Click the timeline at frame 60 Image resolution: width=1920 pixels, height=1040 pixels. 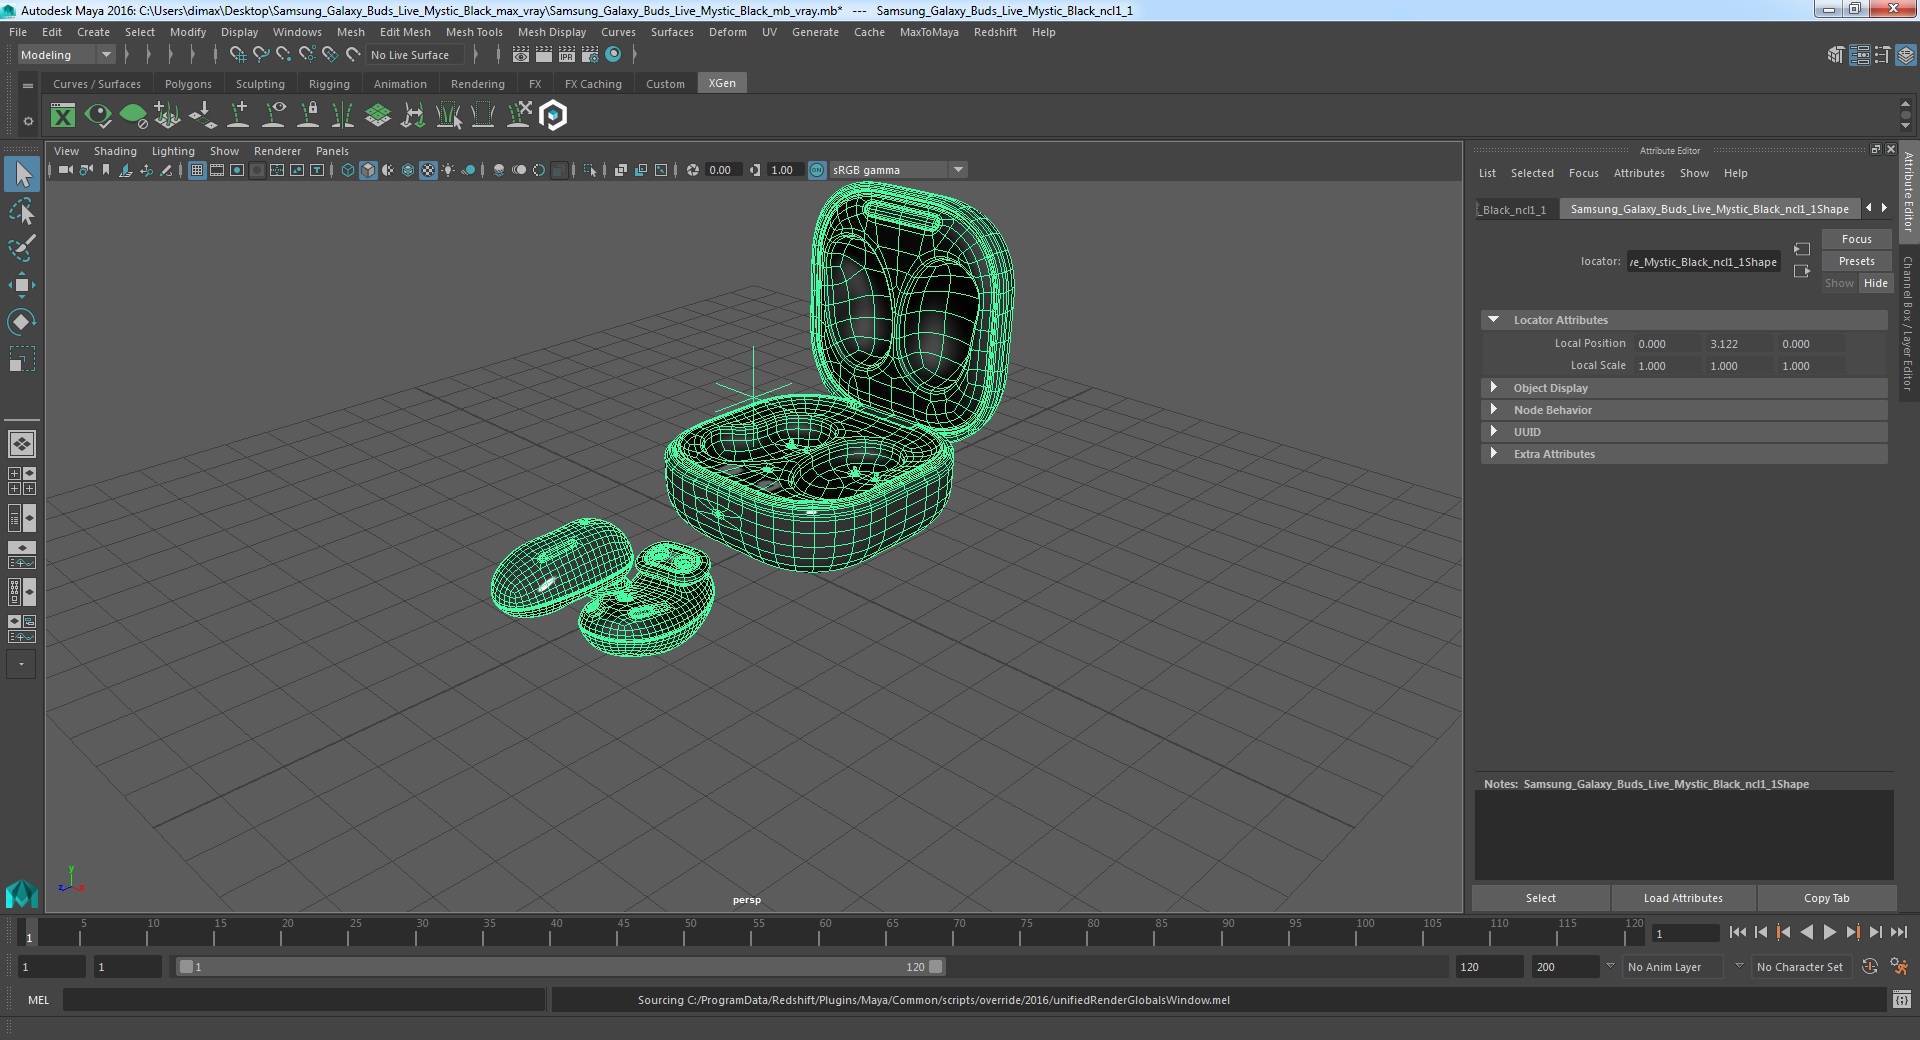point(826,933)
